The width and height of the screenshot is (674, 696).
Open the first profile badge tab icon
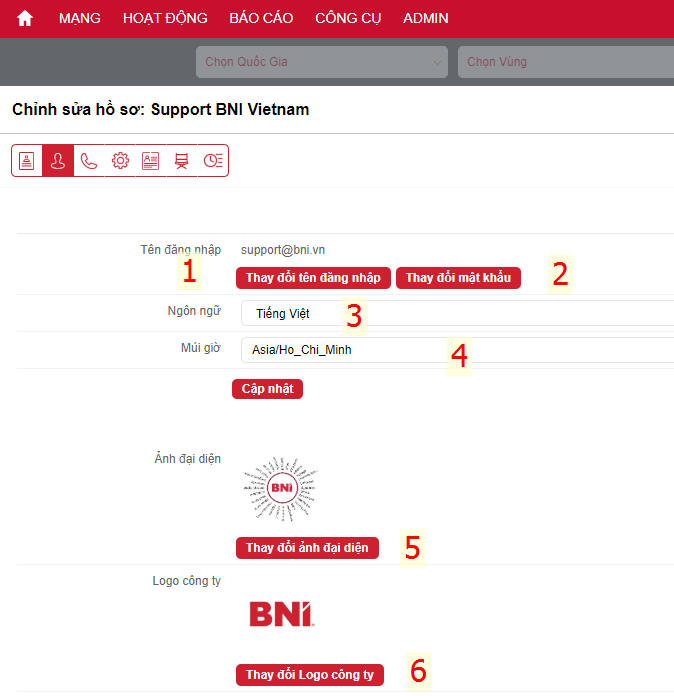pyautogui.click(x=27, y=161)
